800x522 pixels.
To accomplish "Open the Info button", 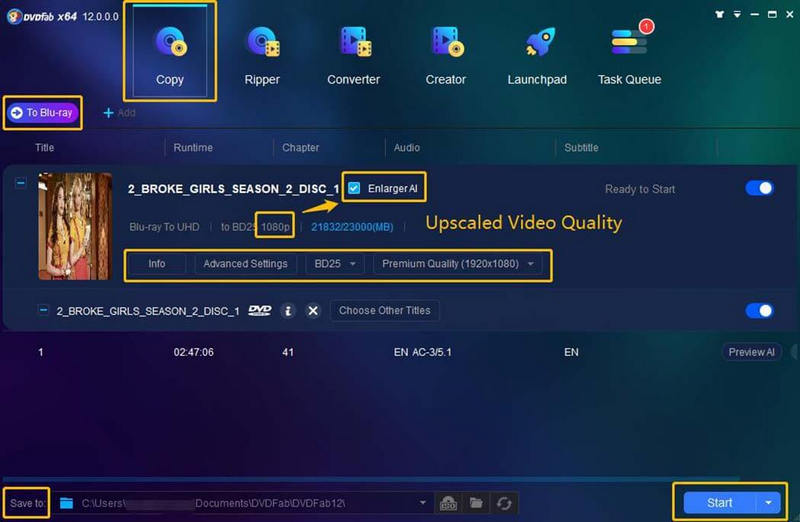I will (x=157, y=264).
